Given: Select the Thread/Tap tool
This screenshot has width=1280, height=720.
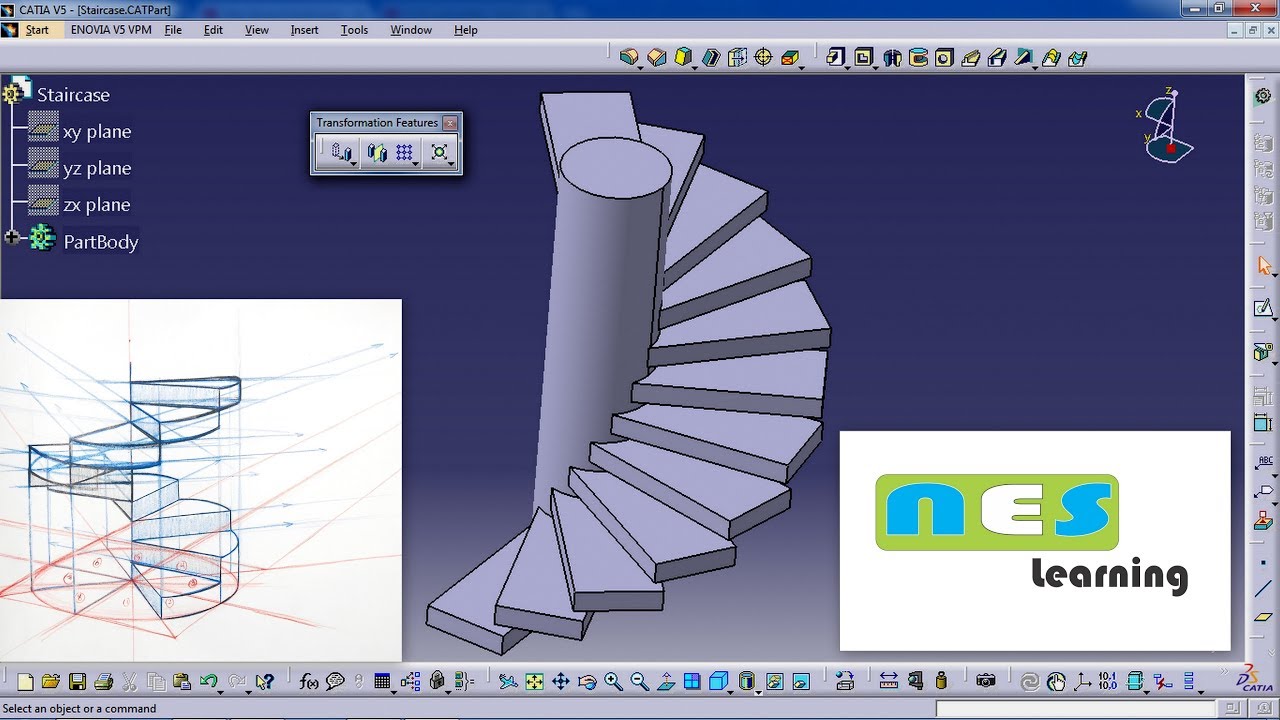Looking at the screenshot, I should point(763,58).
